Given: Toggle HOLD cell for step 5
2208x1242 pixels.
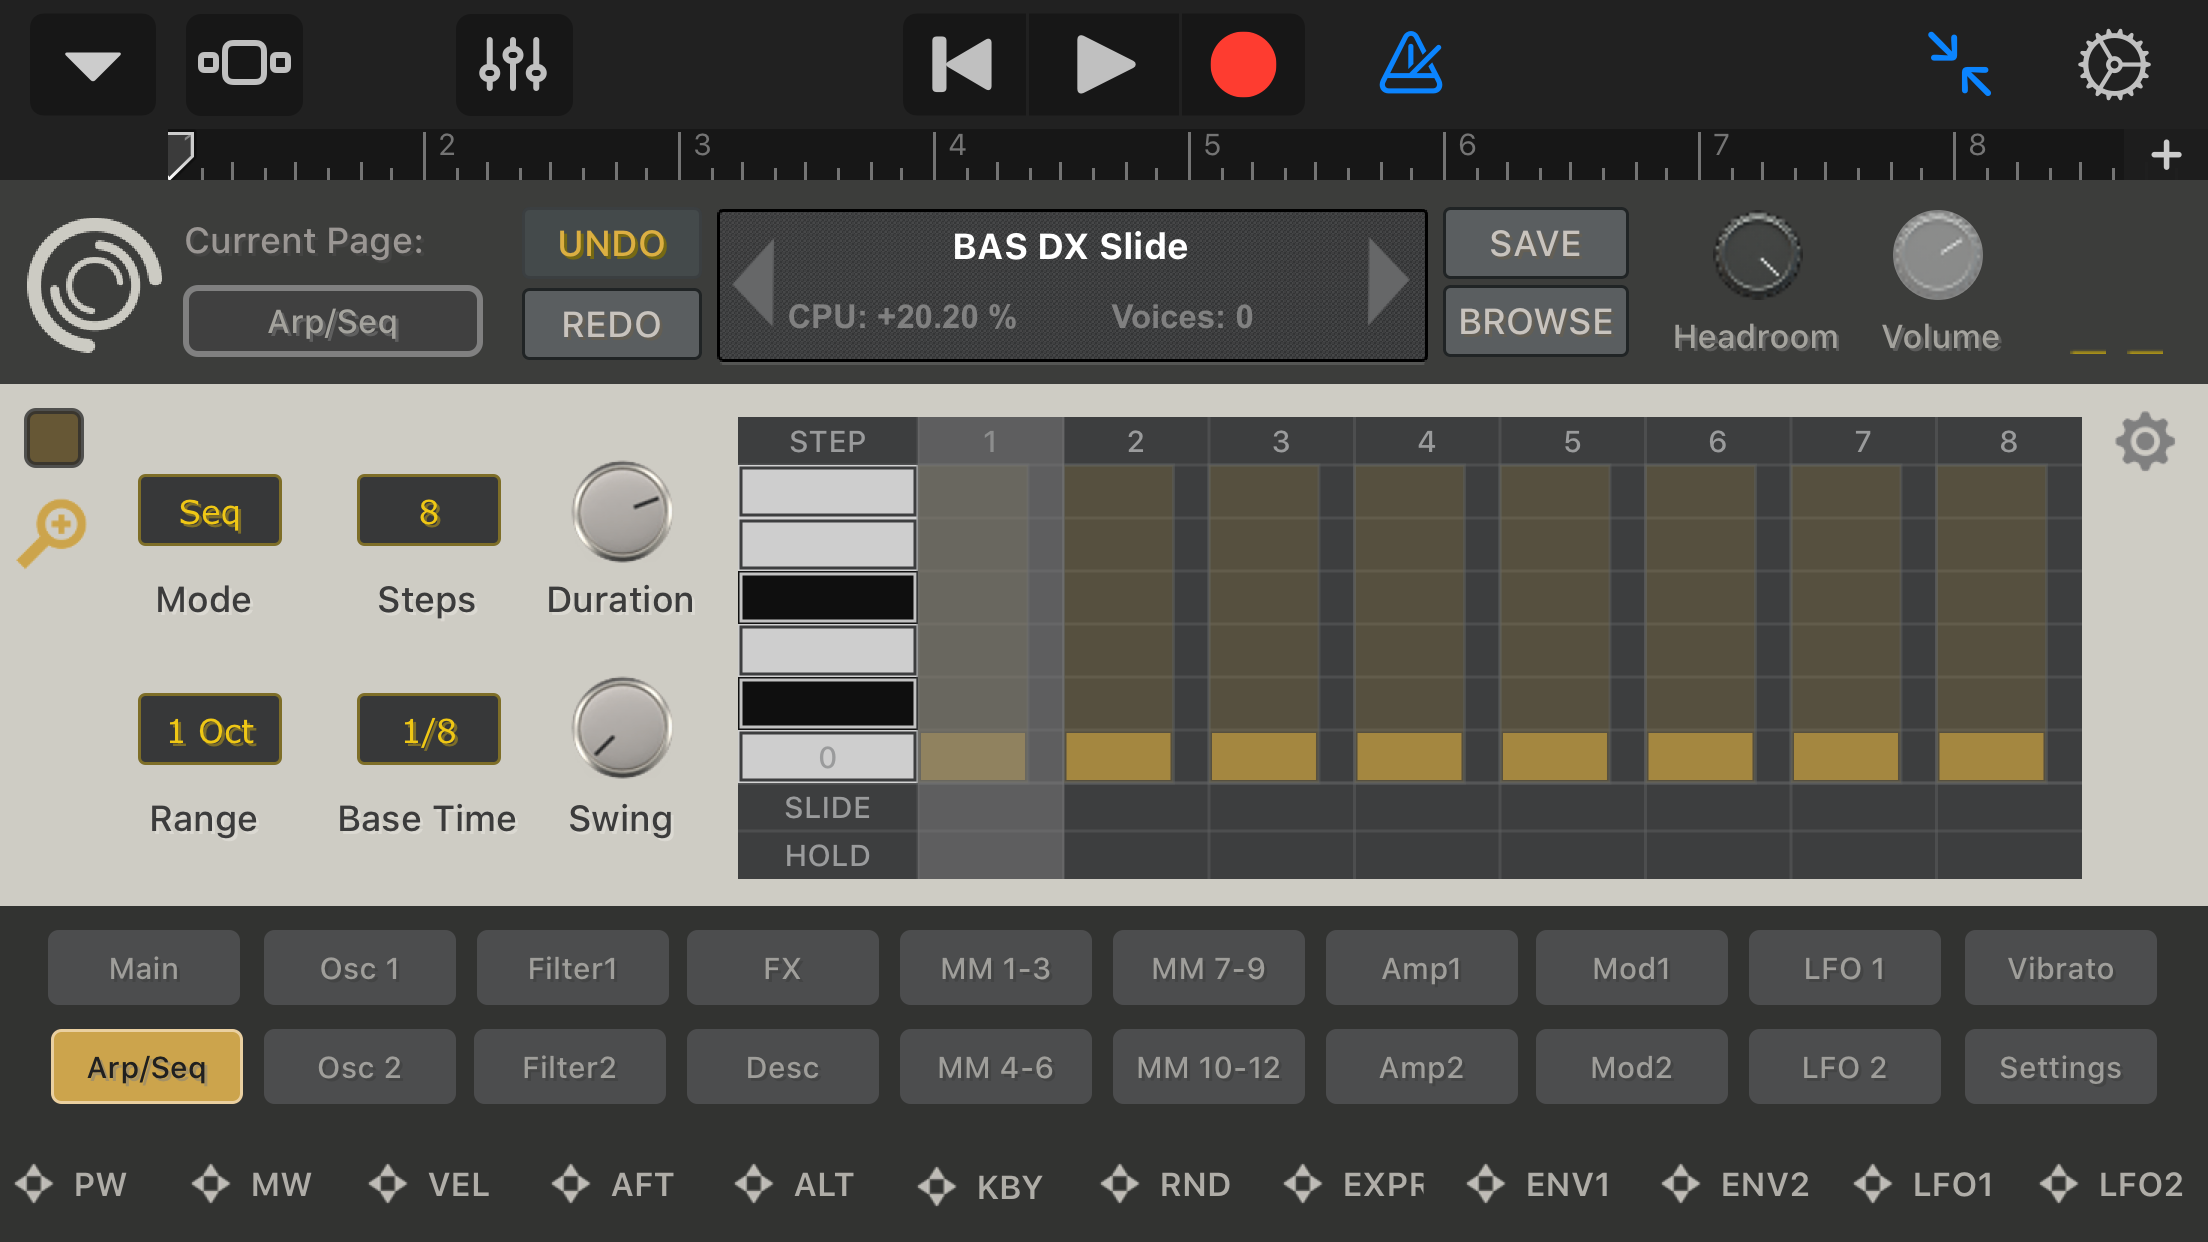Looking at the screenshot, I should (x=1572, y=855).
